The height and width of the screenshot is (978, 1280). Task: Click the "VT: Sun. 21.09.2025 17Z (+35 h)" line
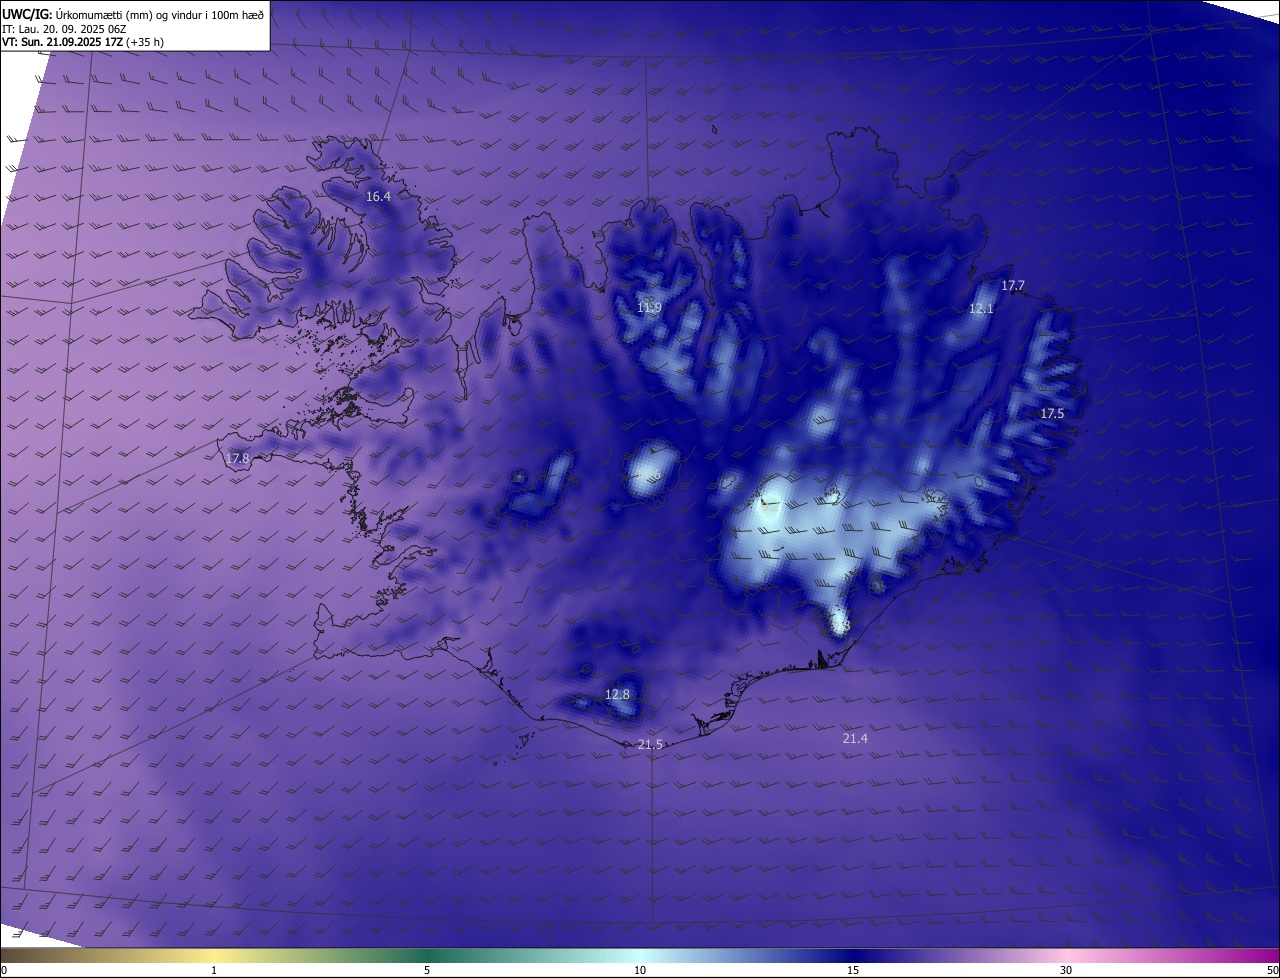83,42
